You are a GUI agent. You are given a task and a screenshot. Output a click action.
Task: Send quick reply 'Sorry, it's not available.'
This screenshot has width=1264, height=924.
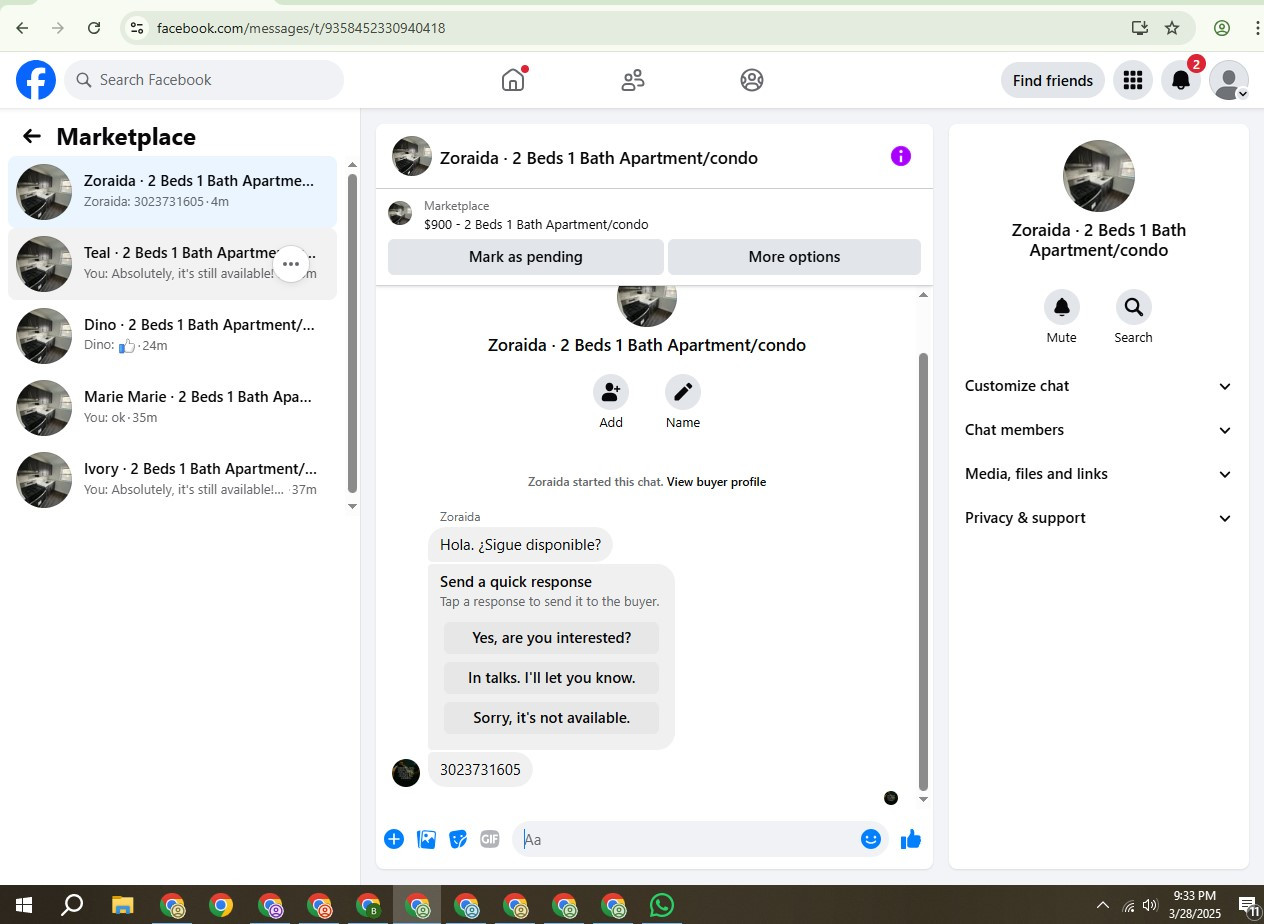552,718
